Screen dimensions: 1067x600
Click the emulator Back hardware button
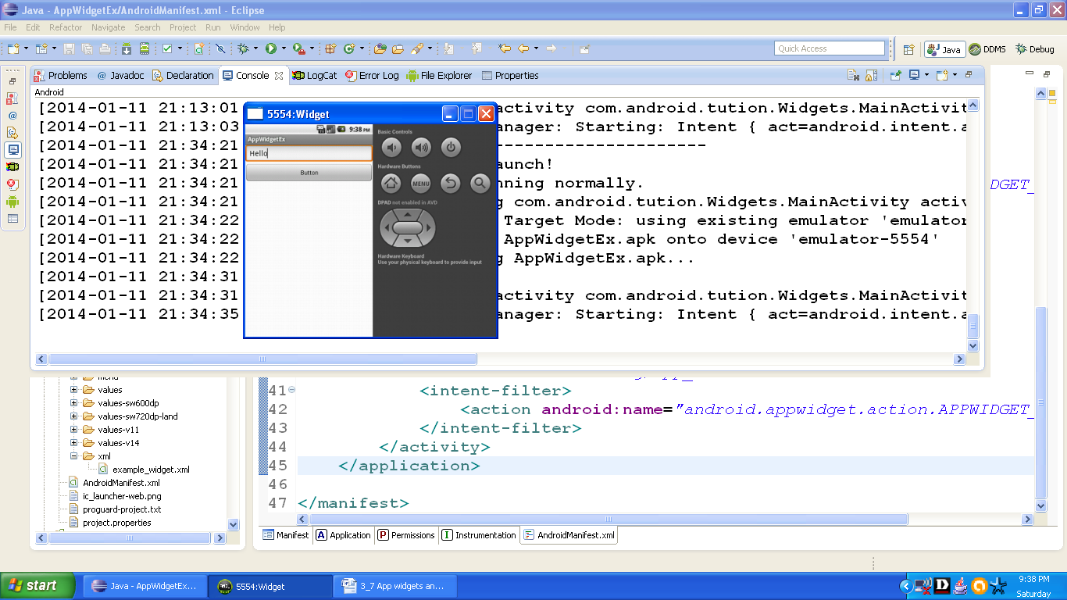tap(450, 182)
